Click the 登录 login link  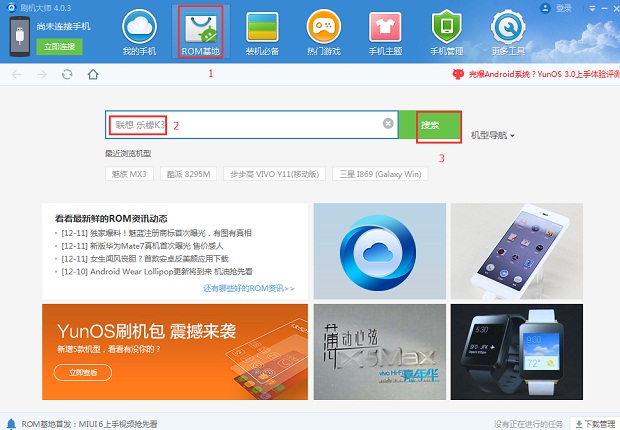pyautogui.click(x=564, y=8)
